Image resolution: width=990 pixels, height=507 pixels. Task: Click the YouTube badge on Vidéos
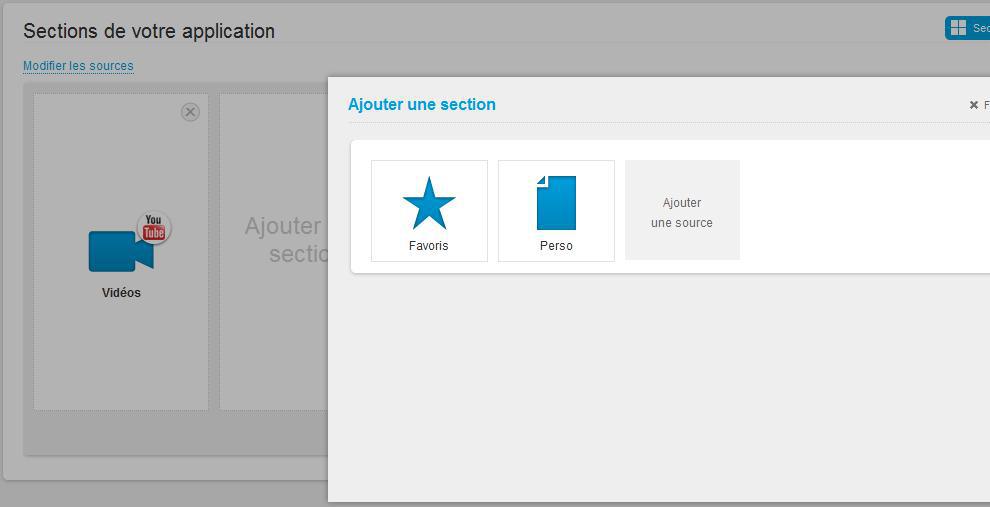tap(154, 227)
